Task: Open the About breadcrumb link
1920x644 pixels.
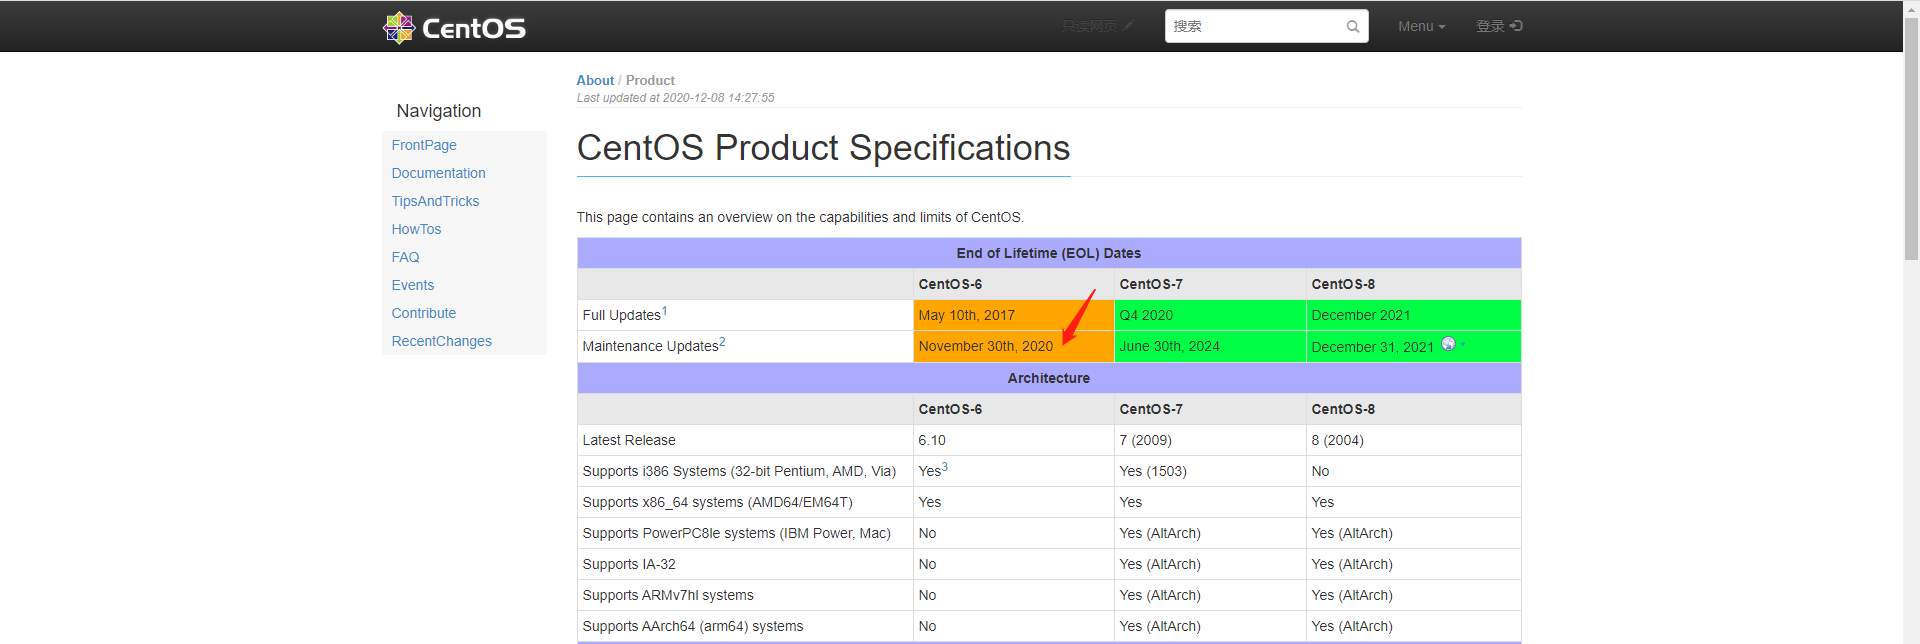Action: tap(595, 80)
